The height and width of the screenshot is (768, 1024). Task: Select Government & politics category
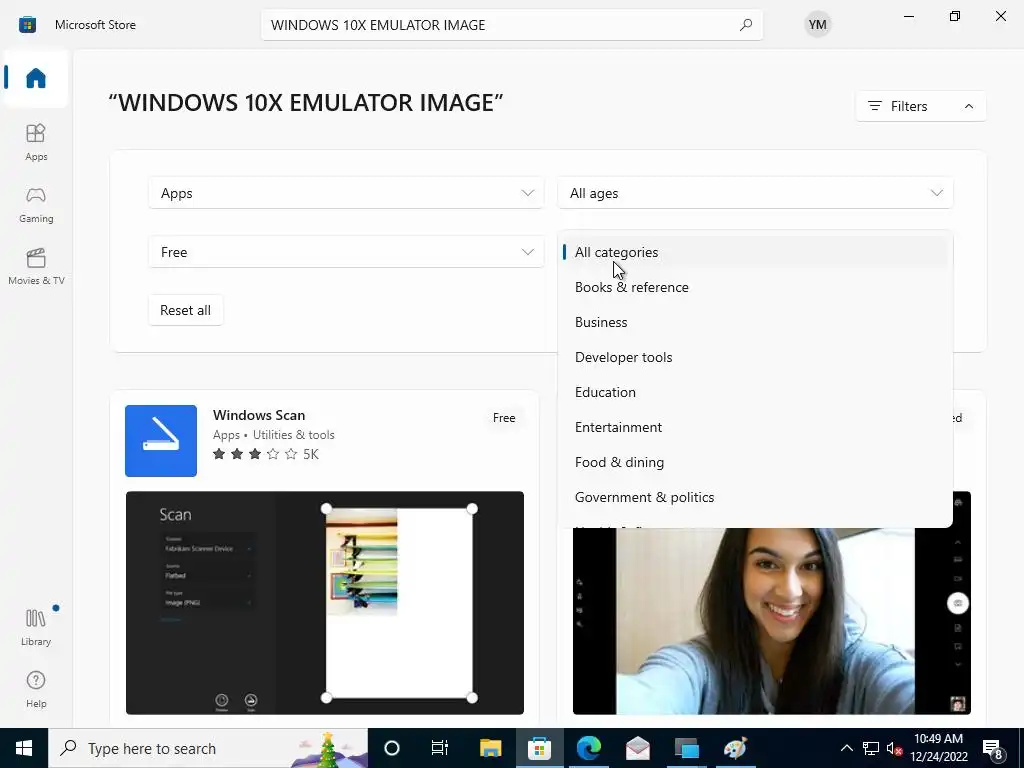[755, 497]
